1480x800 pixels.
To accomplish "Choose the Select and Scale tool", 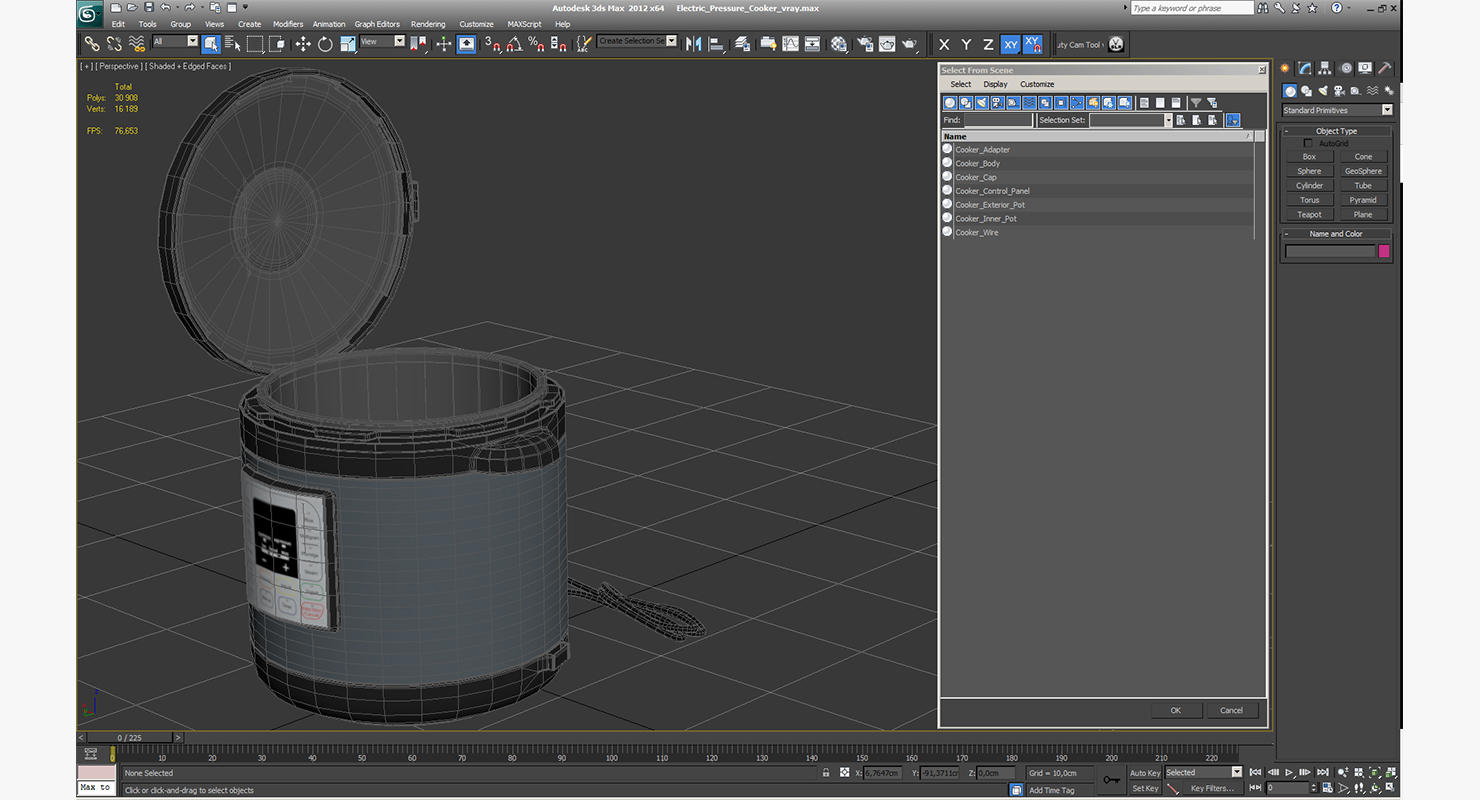I will click(x=348, y=44).
